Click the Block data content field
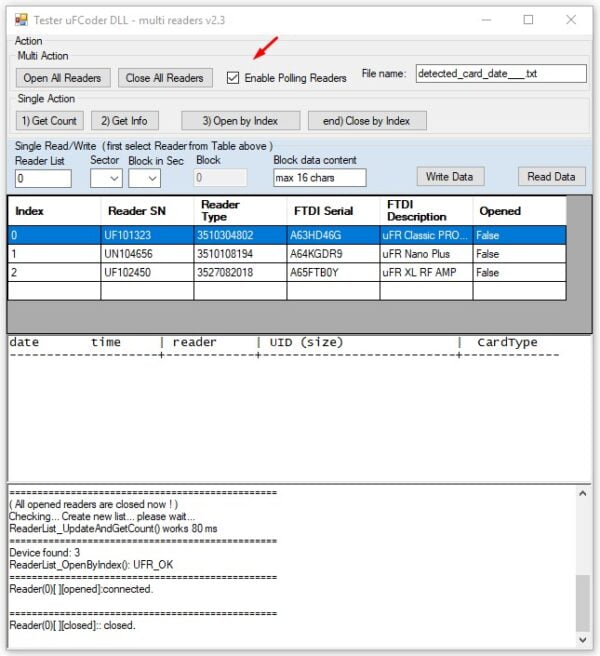Image resolution: width=600 pixels, height=656 pixels. click(319, 178)
